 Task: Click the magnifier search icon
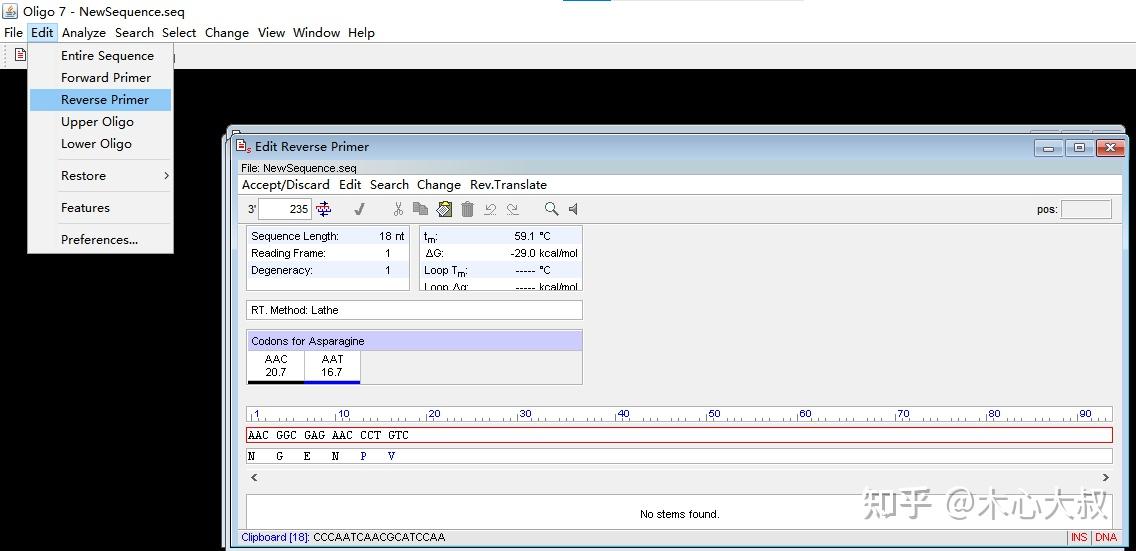551,209
